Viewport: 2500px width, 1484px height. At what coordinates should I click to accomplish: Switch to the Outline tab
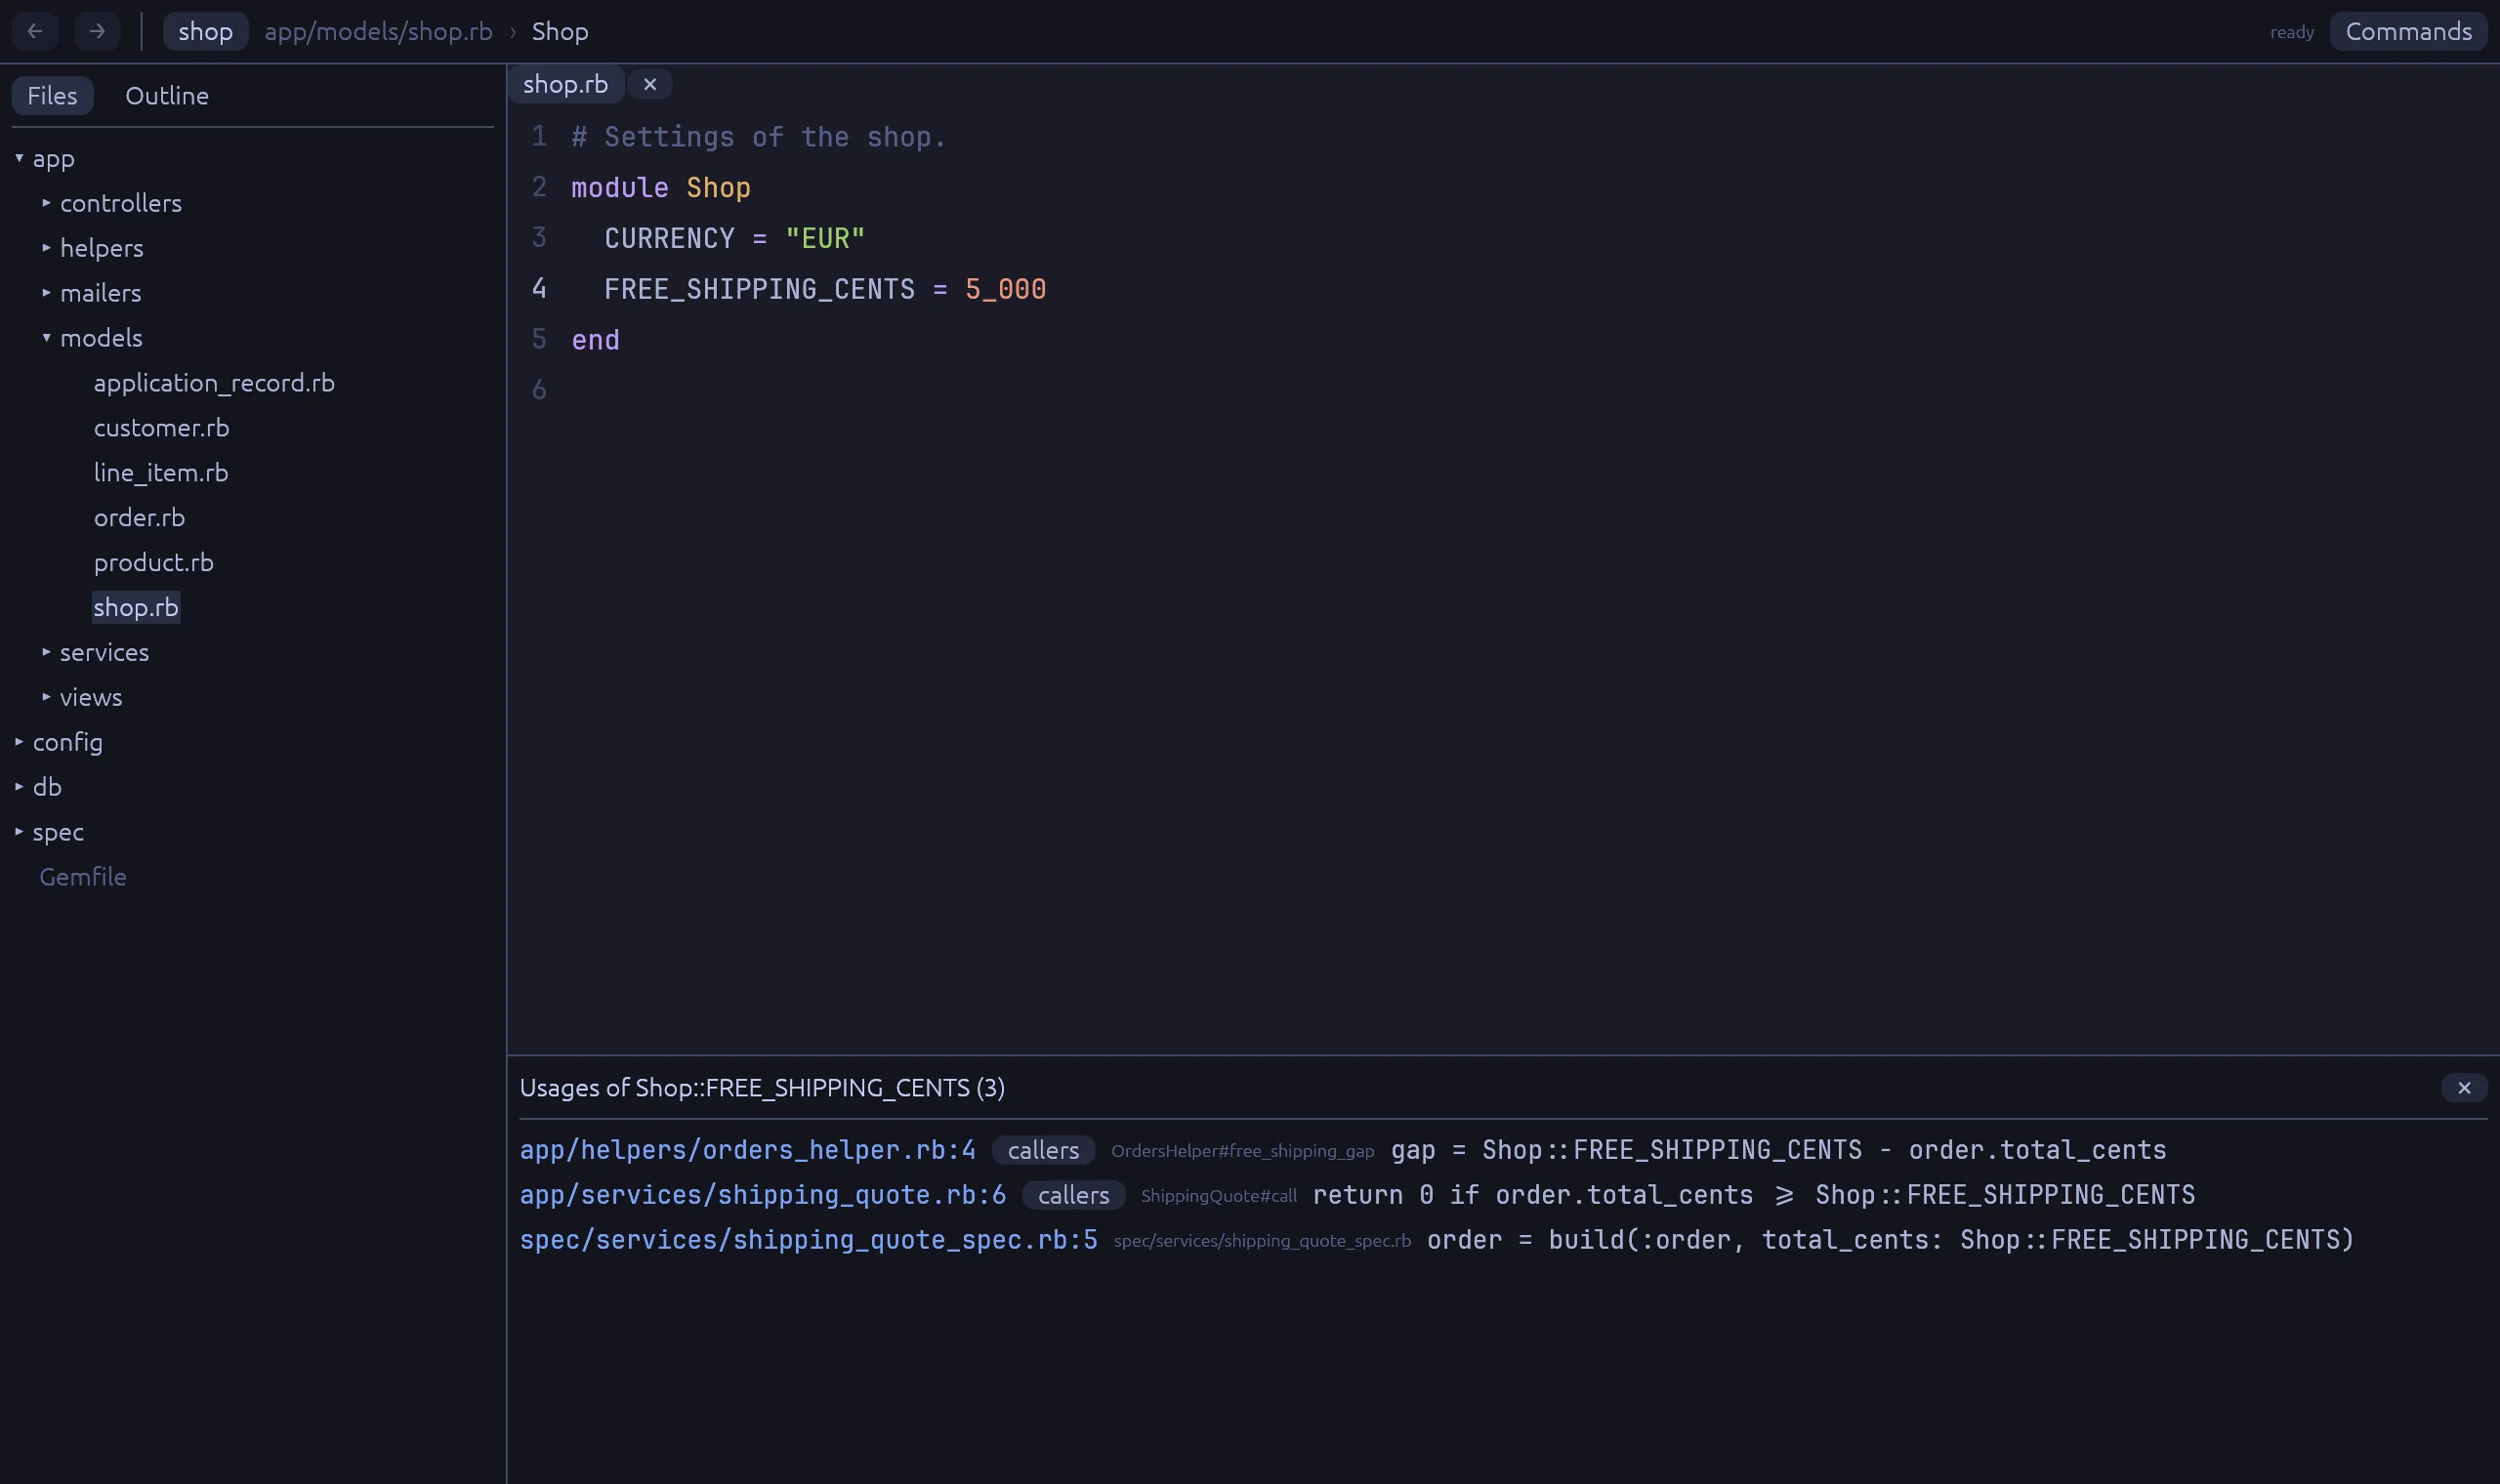(167, 96)
